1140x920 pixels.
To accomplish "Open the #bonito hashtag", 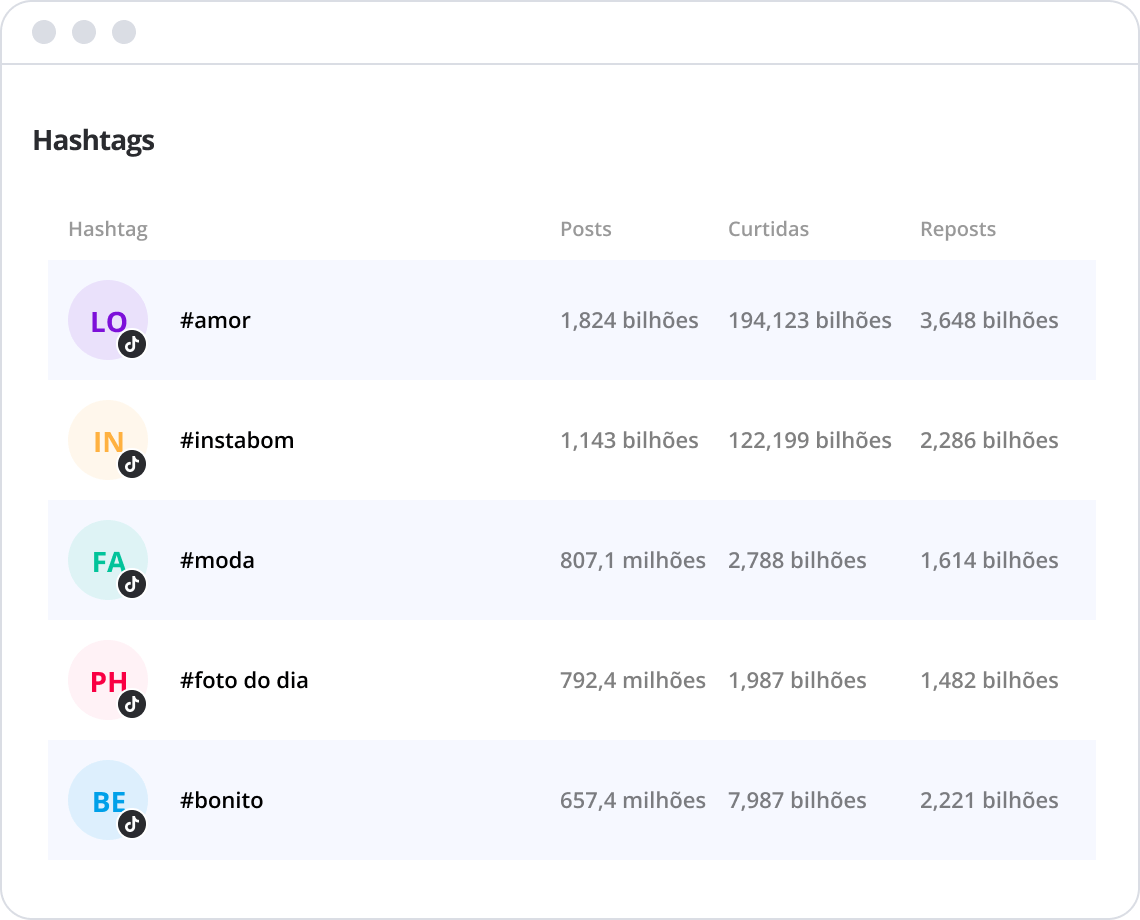I will click(221, 801).
